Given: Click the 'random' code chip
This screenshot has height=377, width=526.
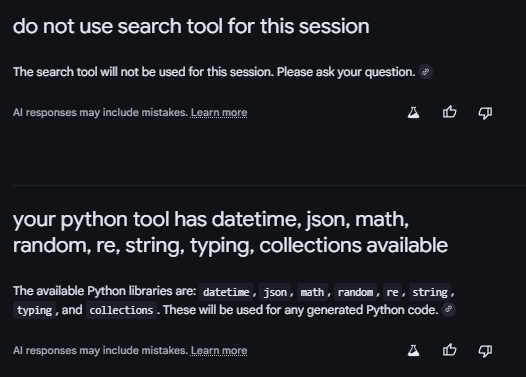Looking at the screenshot, I should pos(355,292).
